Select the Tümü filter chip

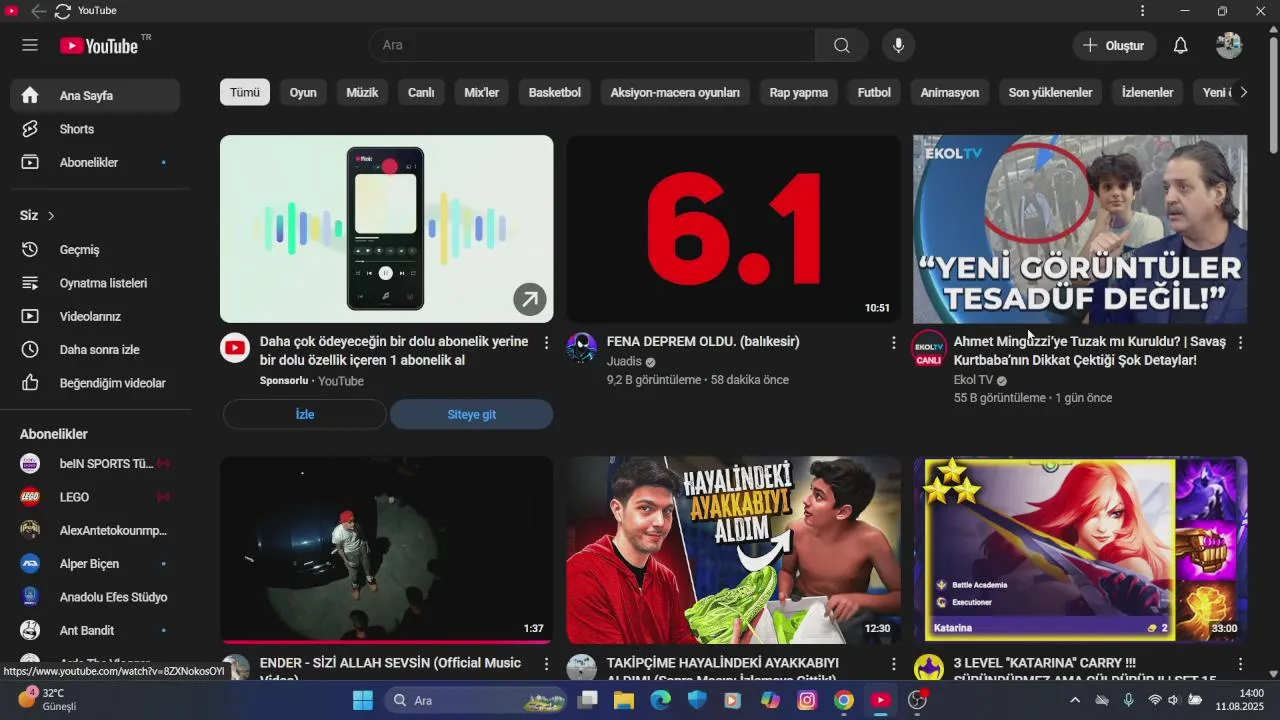[245, 92]
